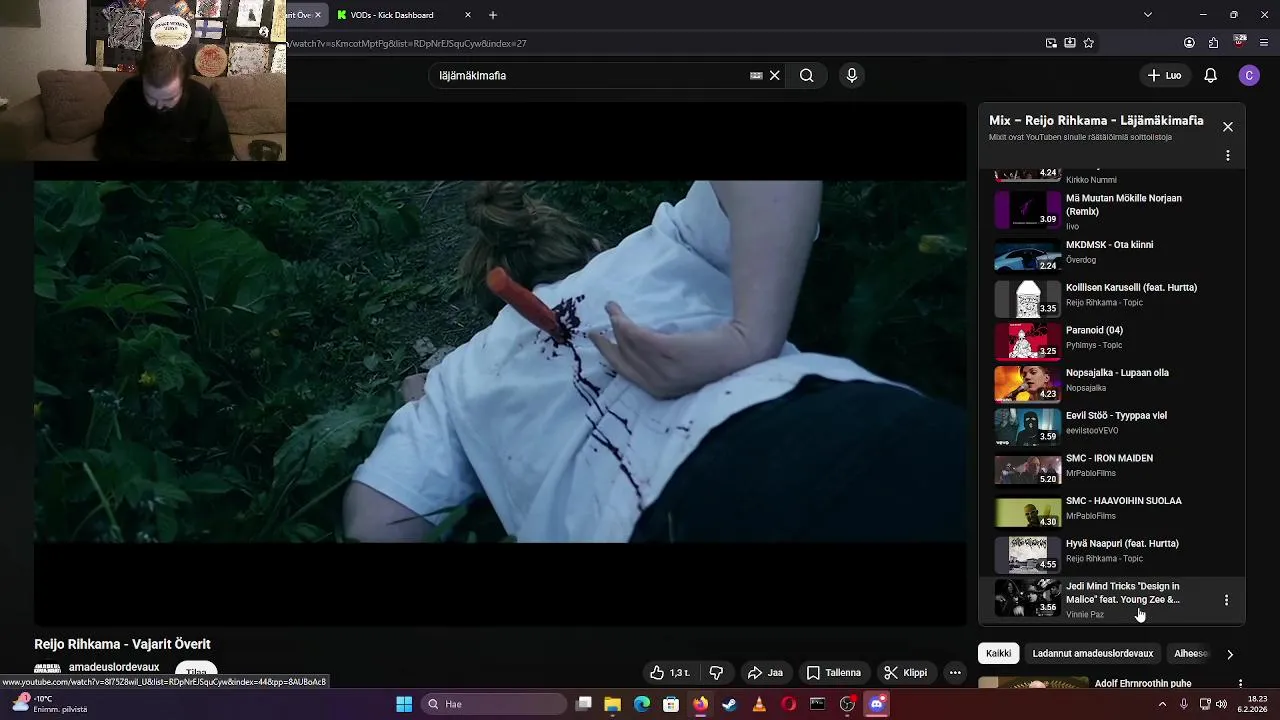Click the taskbar Hae search box

pos(494,704)
